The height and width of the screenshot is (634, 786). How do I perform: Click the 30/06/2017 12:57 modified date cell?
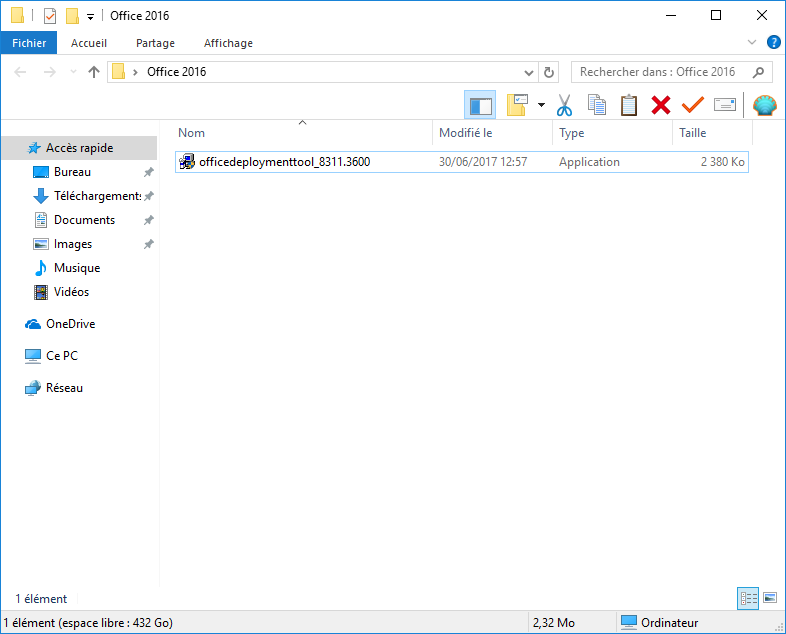[x=483, y=162]
